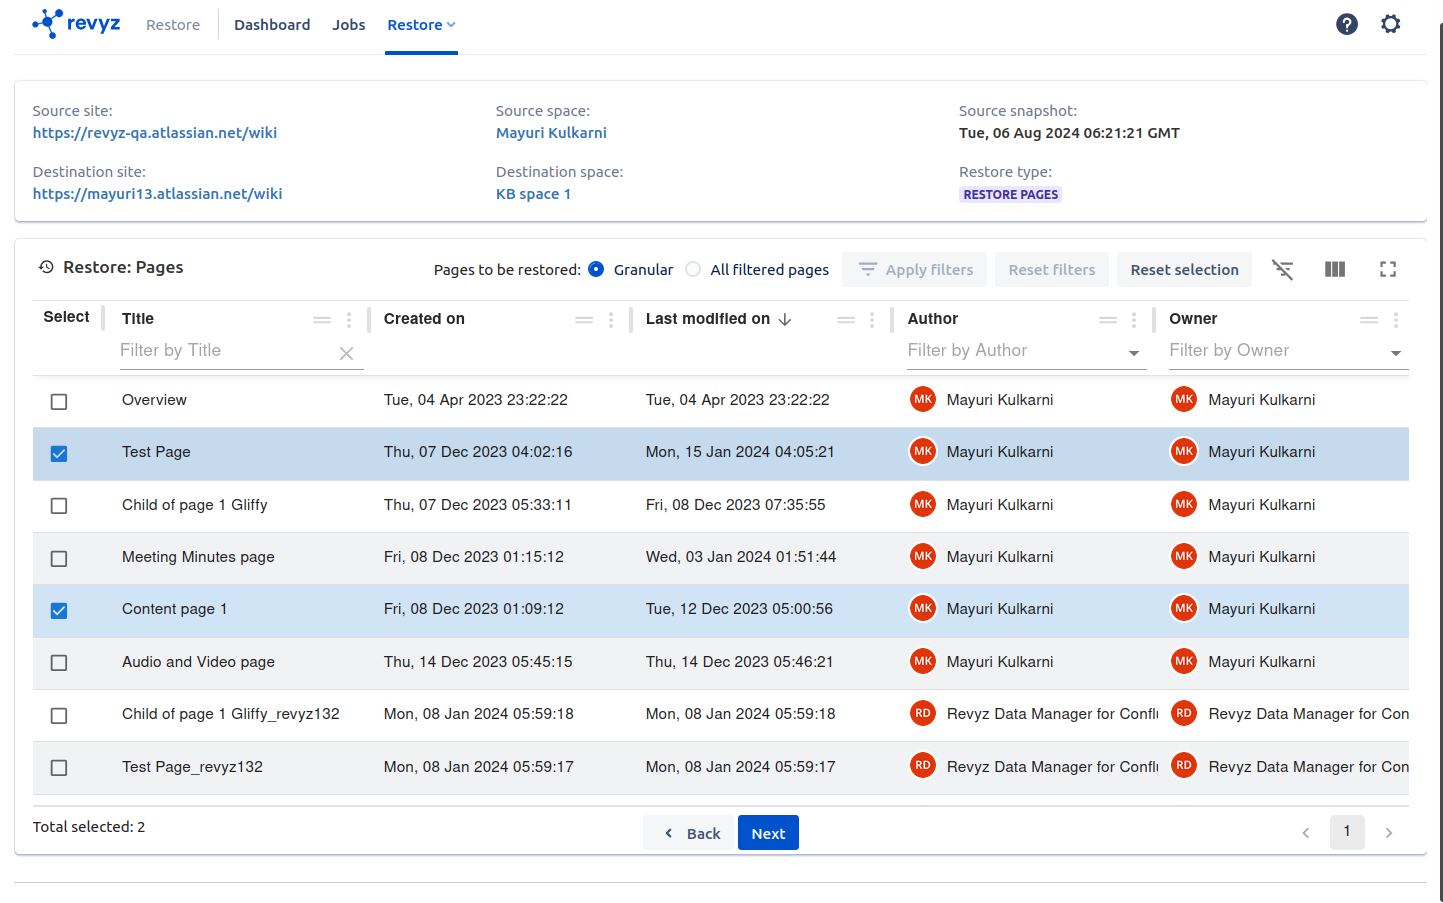Go to next page arrow in pagination
Screen dimensions: 1443x903
tap(1388, 833)
